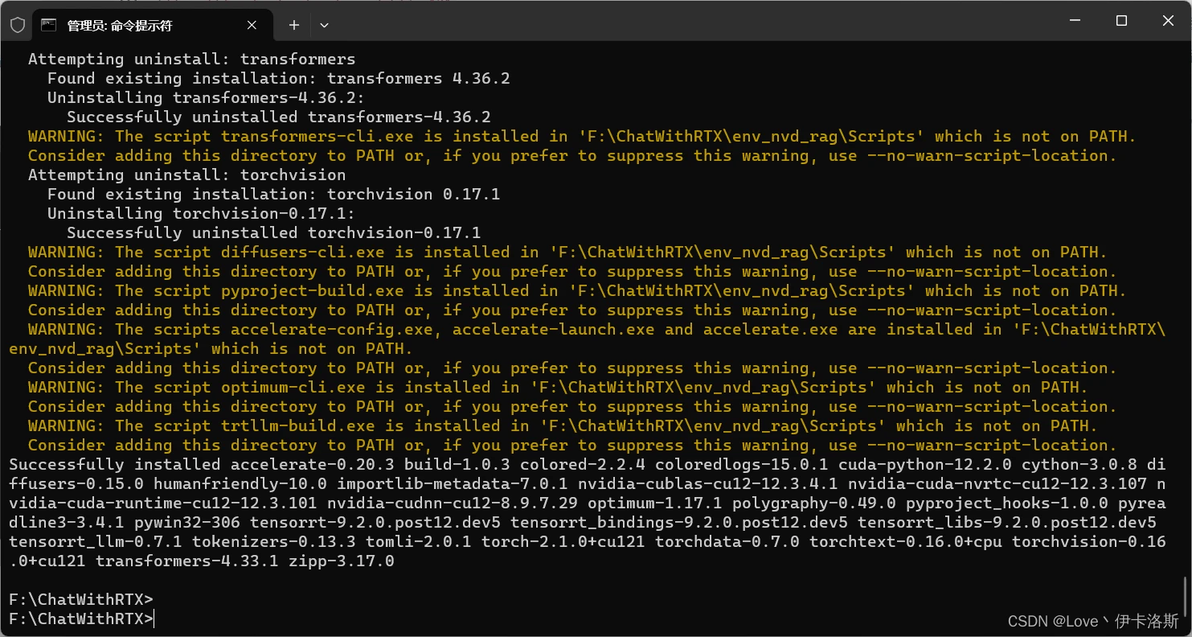This screenshot has height=637, width=1192.
Task: Click 'Successfully uninstalled transformers-4.36.2' text
Action: coord(292,117)
